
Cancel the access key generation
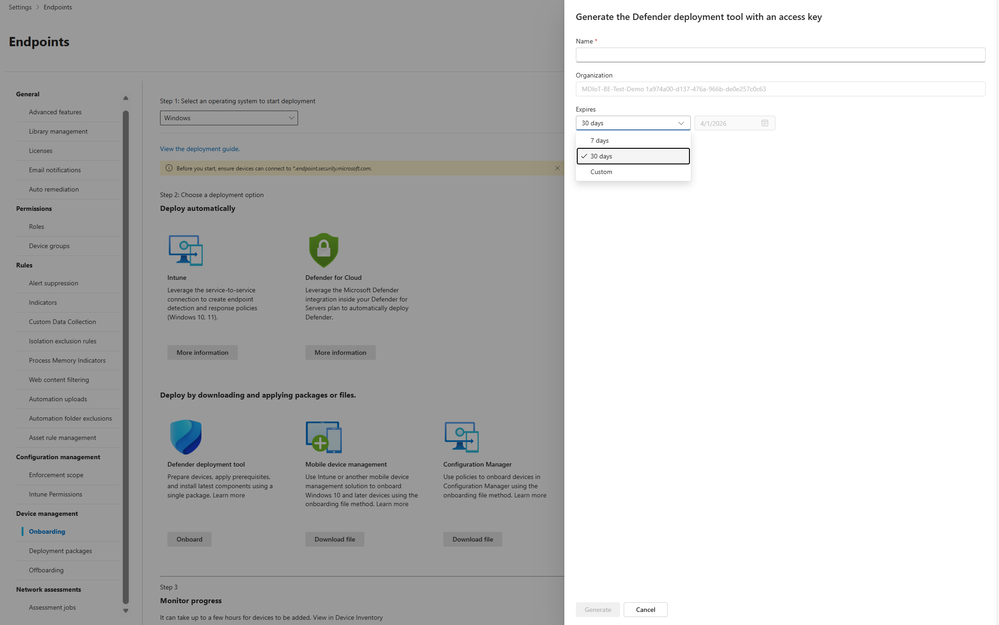click(645, 608)
